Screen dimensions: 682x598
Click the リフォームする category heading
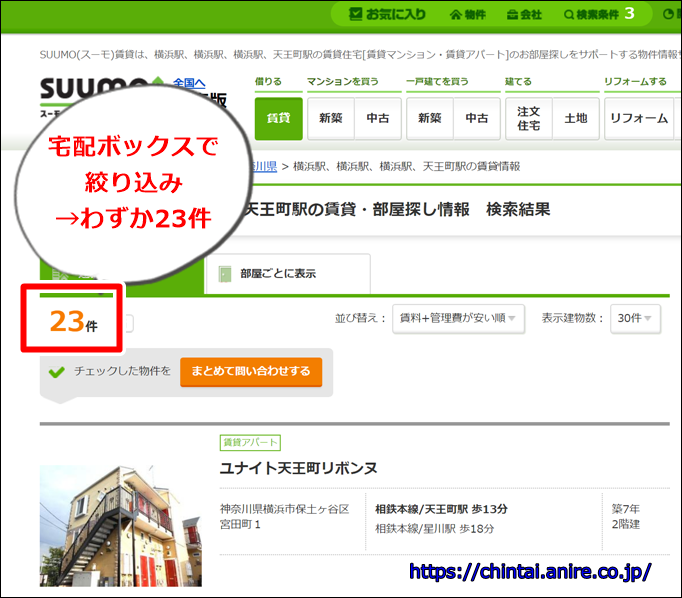tap(635, 82)
